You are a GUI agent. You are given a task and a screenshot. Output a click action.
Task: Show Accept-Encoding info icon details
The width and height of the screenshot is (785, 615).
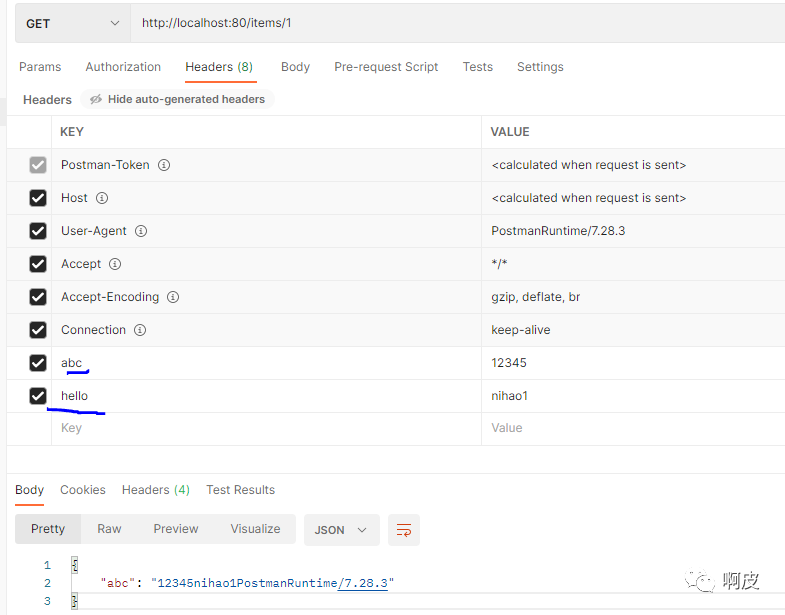(x=173, y=297)
